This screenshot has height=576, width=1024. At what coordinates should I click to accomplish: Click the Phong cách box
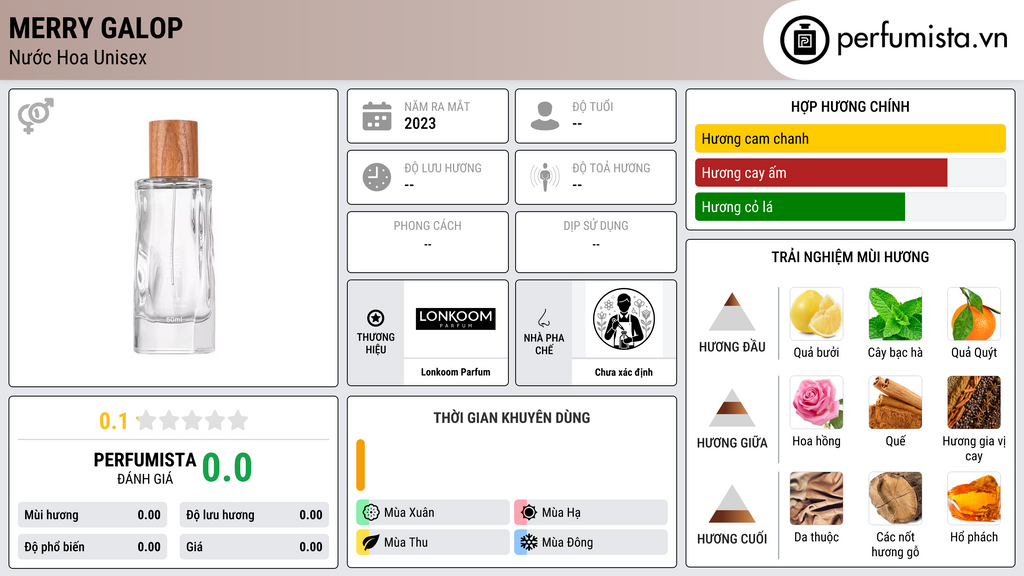pyautogui.click(x=428, y=242)
